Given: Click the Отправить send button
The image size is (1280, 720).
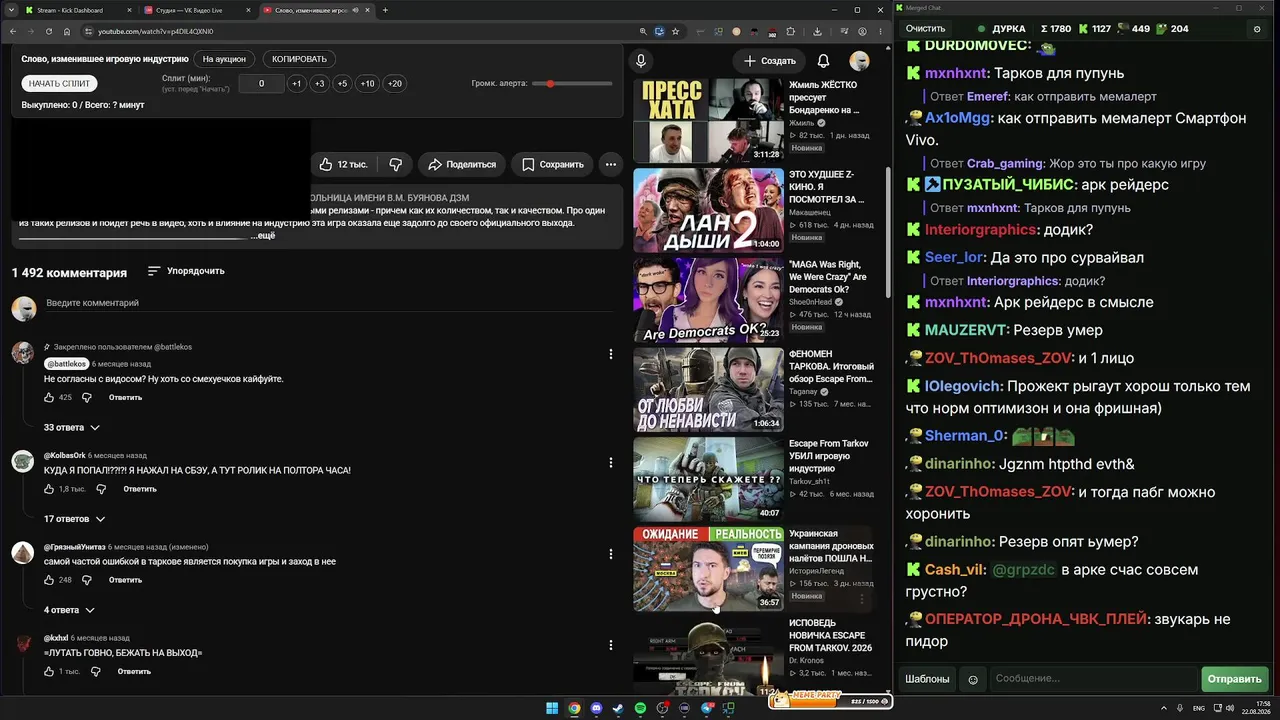Looking at the screenshot, I should point(1234,679).
